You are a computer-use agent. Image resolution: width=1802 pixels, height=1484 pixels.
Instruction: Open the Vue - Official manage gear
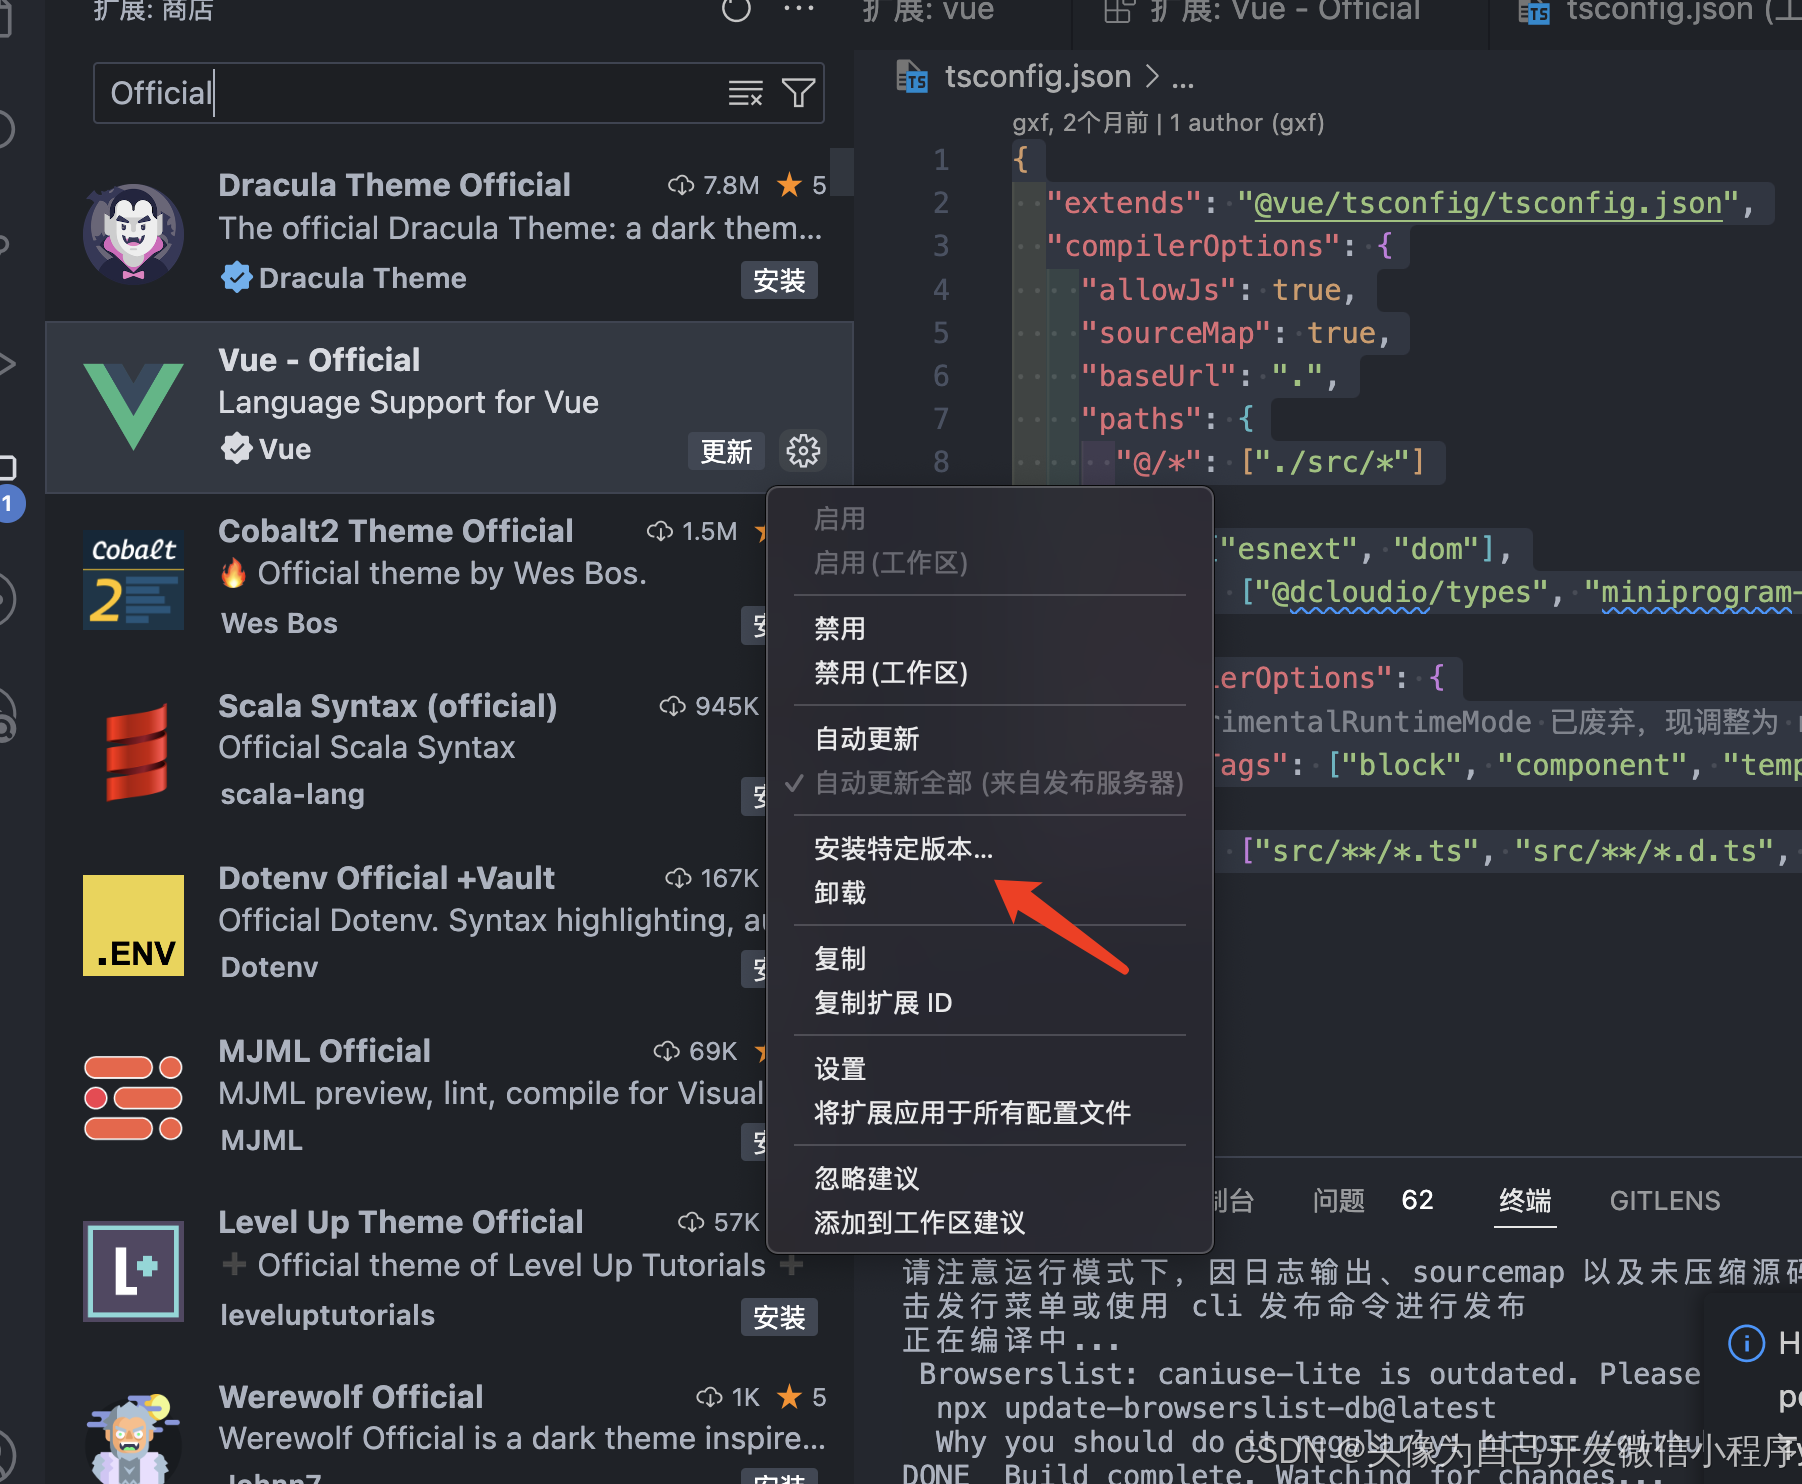coord(803,451)
